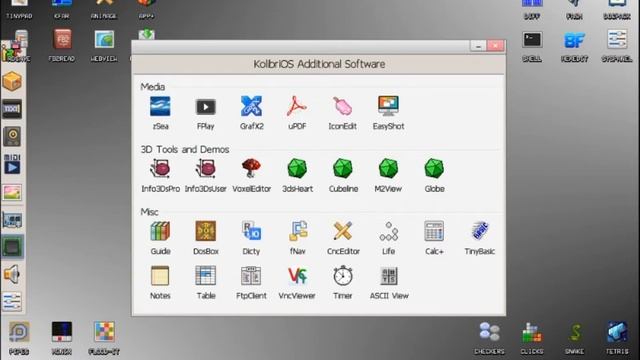Start the EasyShot screenshot tool
This screenshot has height=360, width=640.
(388, 107)
